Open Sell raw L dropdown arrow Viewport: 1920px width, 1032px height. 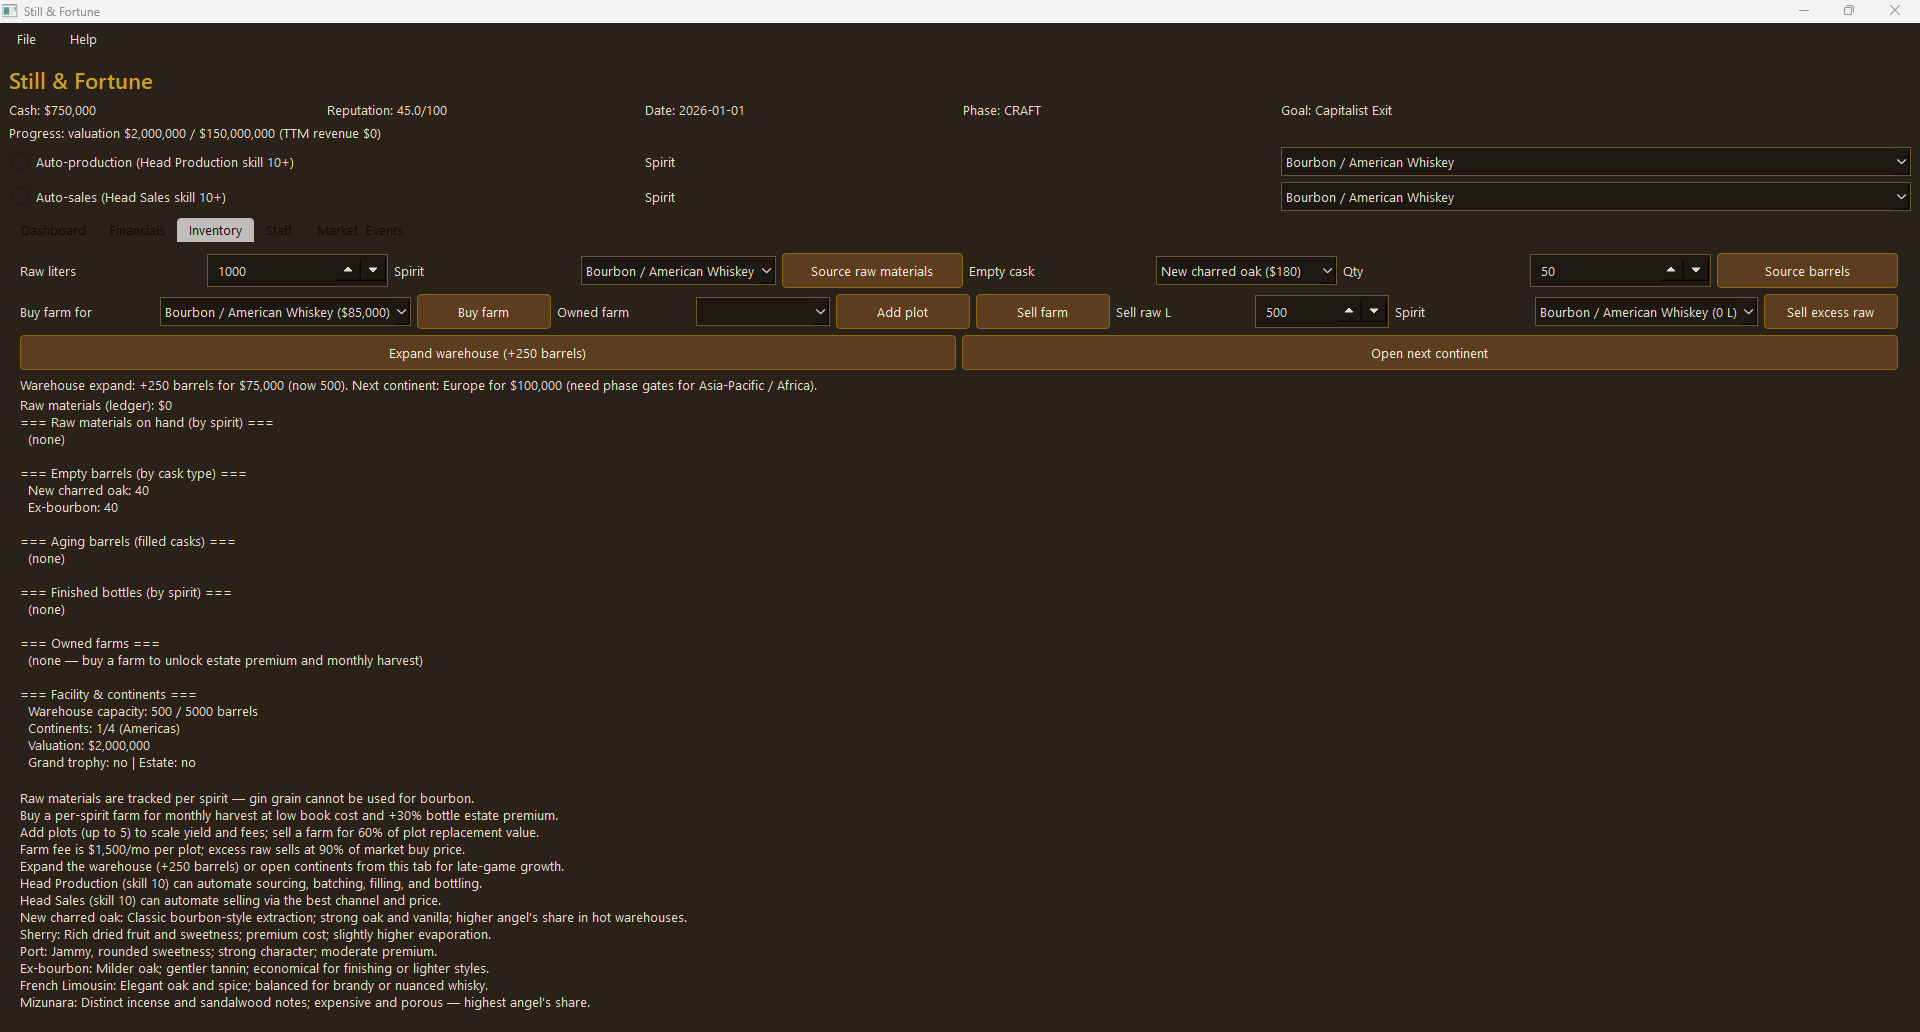coord(1374,311)
